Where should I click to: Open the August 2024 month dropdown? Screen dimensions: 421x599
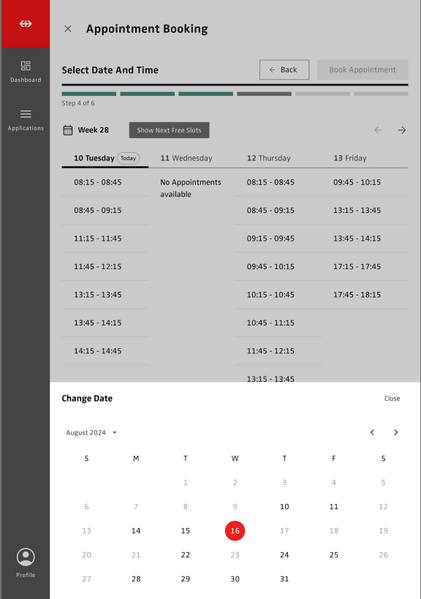pos(91,432)
